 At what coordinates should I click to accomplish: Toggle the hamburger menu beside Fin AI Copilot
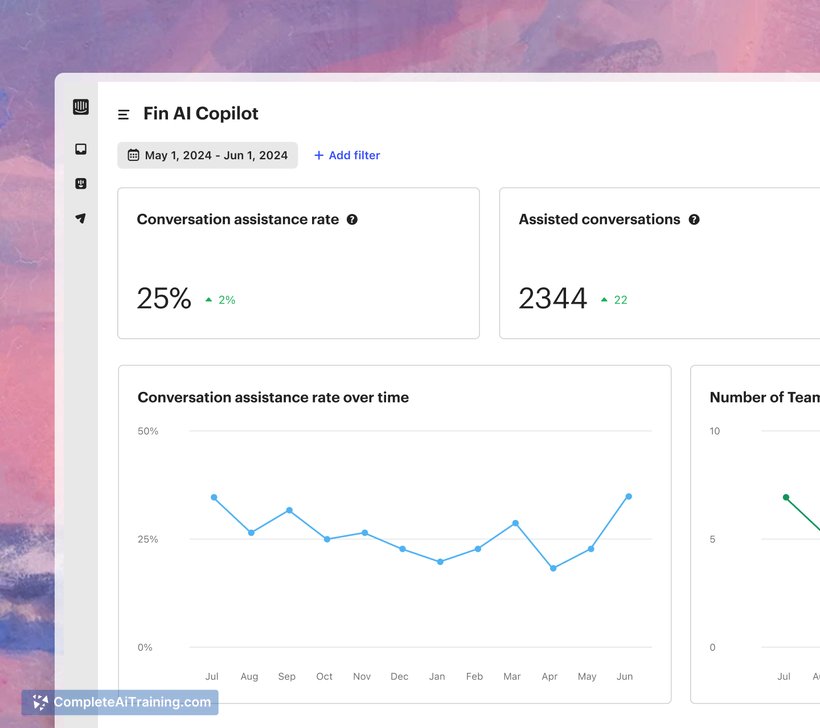click(x=123, y=115)
